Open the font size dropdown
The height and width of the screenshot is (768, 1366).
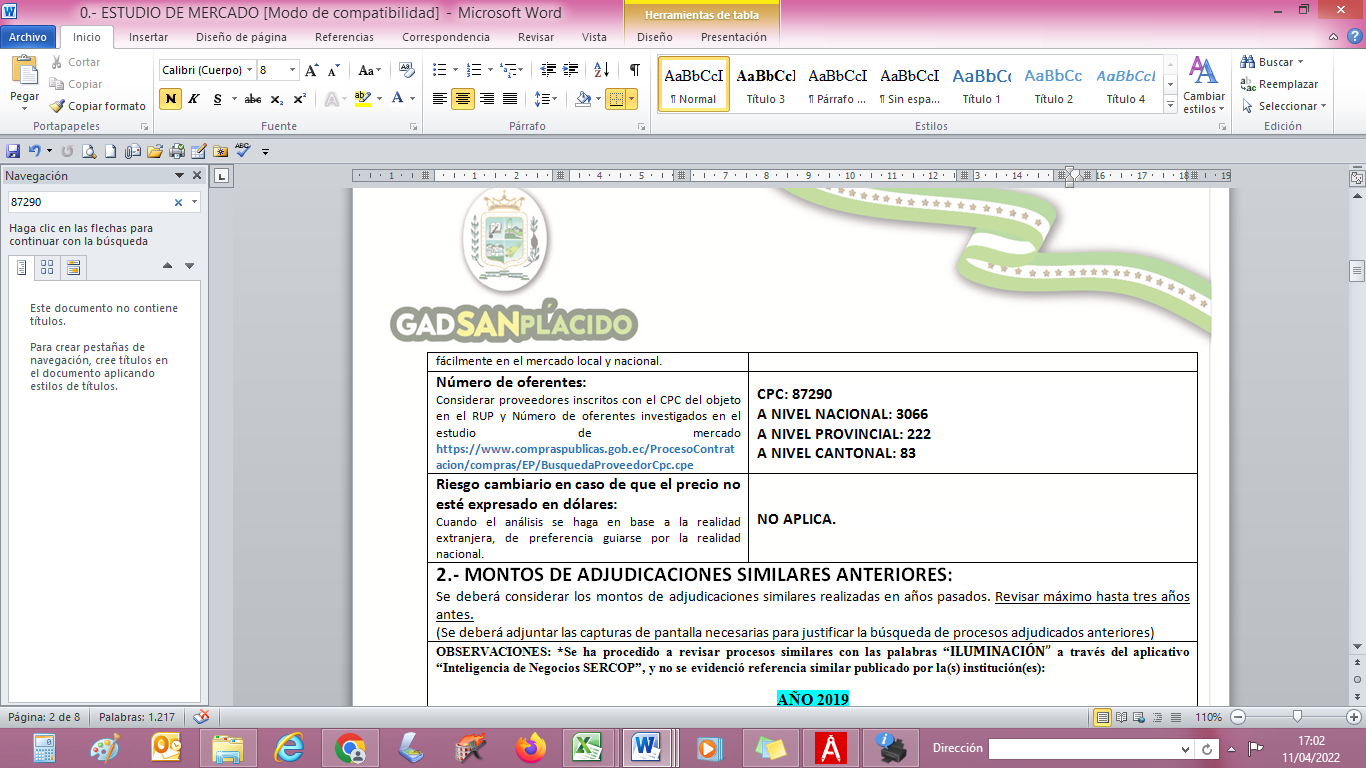(x=293, y=70)
